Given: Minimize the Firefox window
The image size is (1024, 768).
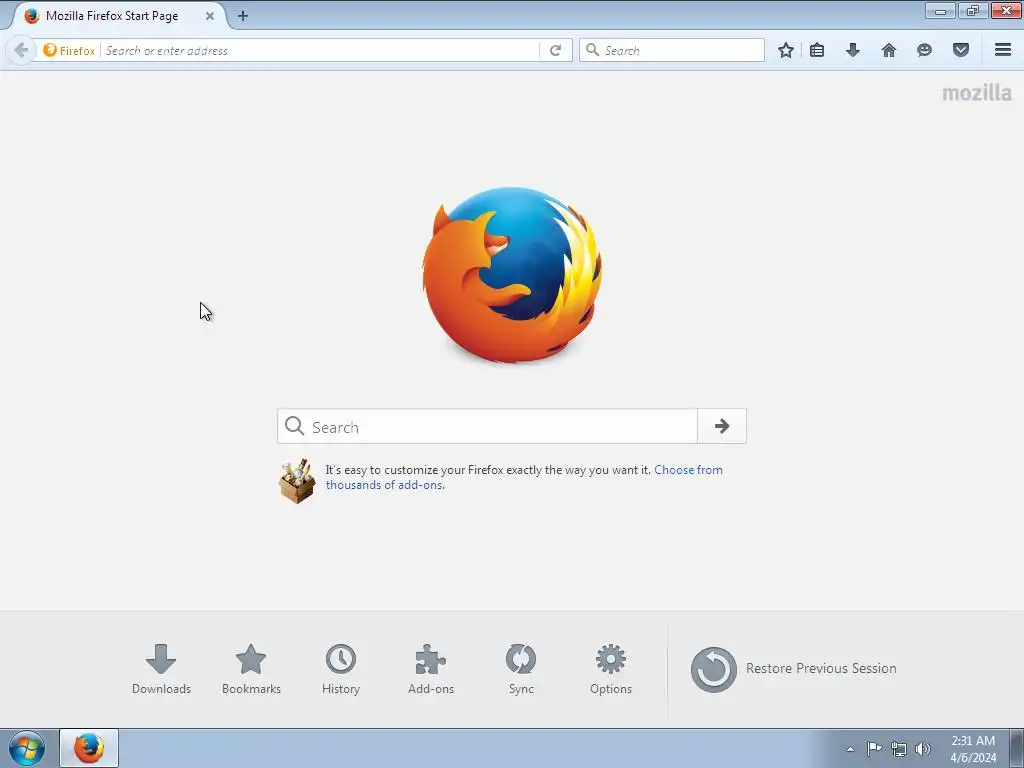Looking at the screenshot, I should point(940,11).
